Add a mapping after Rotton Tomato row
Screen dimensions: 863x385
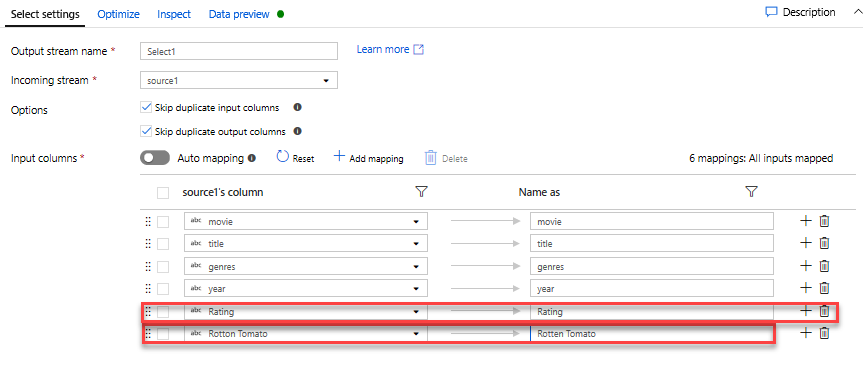[805, 333]
